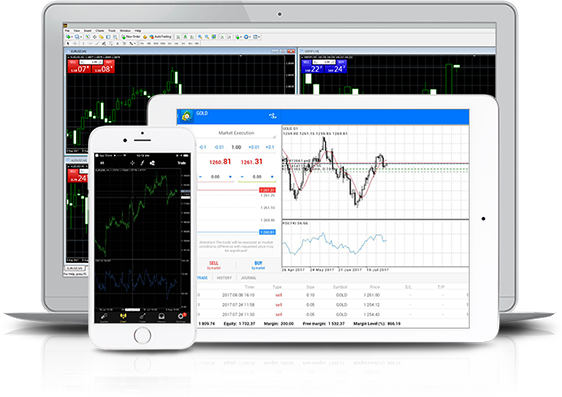Open the Charts menu in laptop menubar

pos(100,31)
